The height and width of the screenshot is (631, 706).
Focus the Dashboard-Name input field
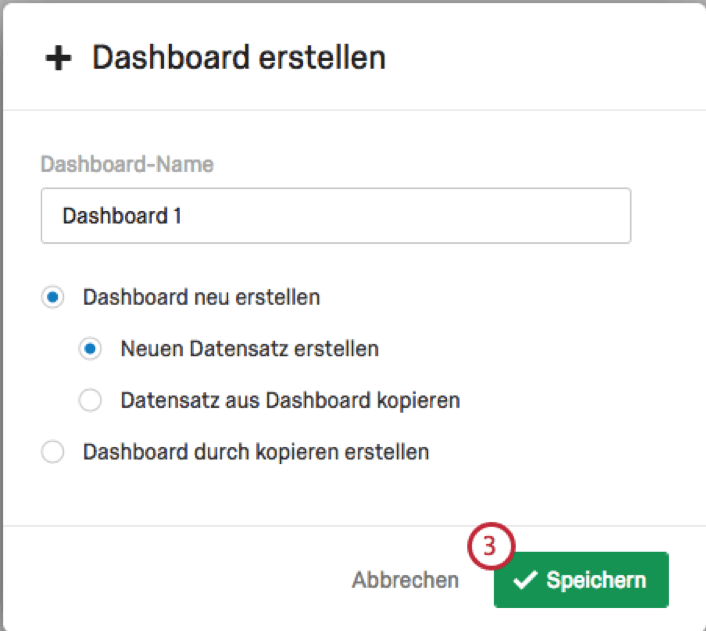coord(336,216)
